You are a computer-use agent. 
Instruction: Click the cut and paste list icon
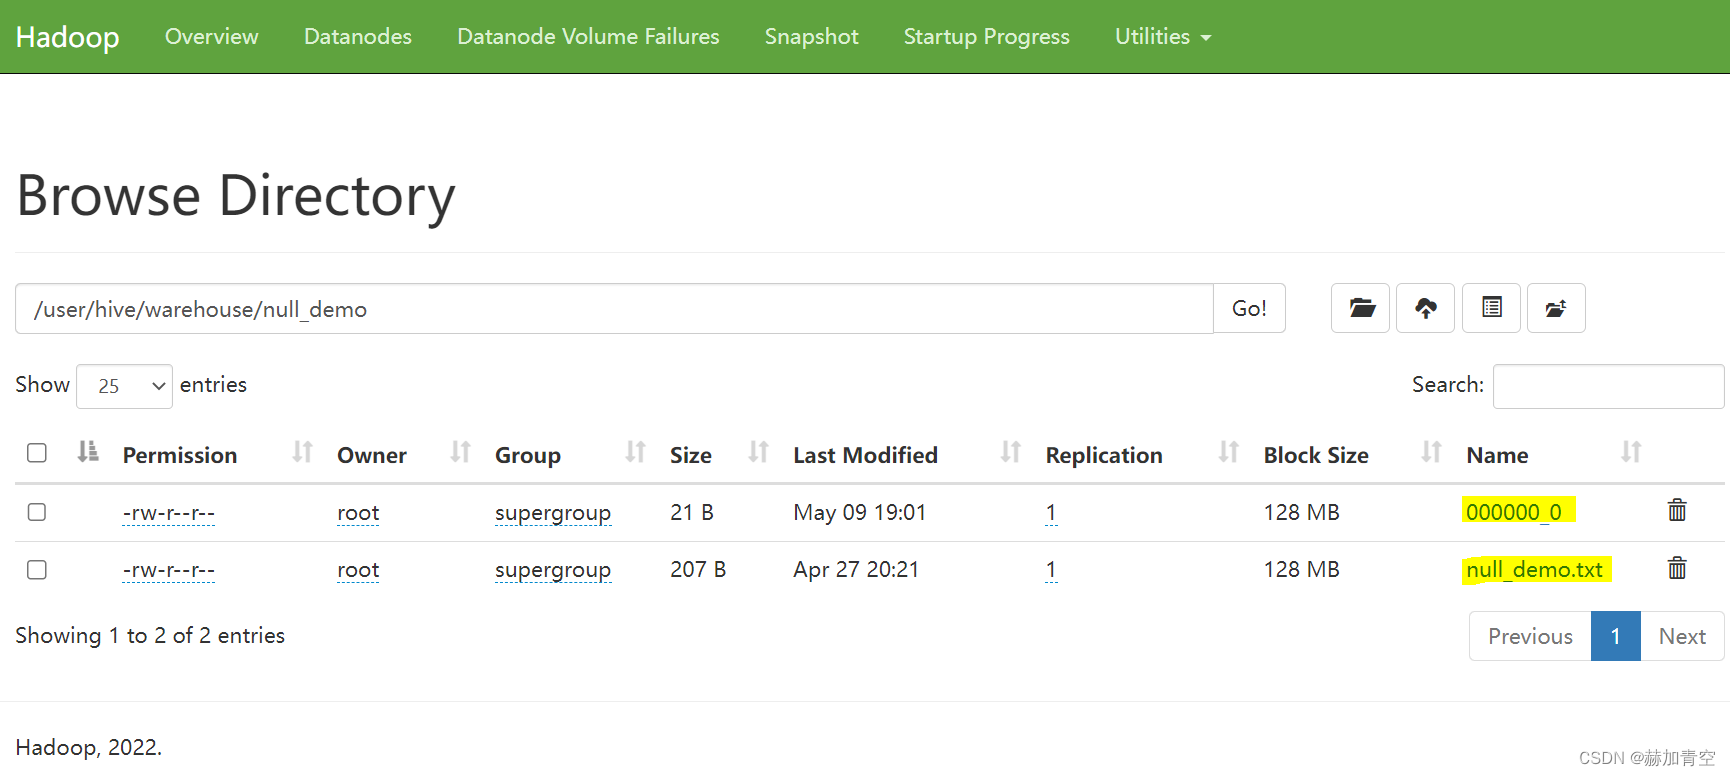coord(1491,308)
